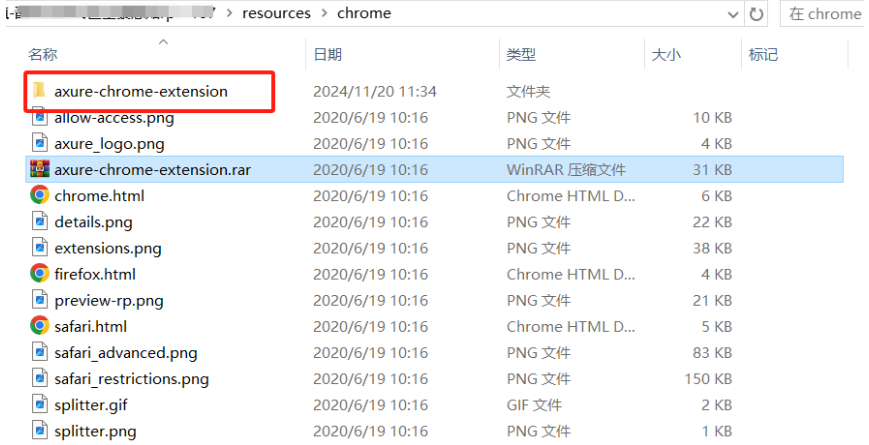The width and height of the screenshot is (869, 445).
Task: Refresh the current folder view
Action: tap(756, 14)
